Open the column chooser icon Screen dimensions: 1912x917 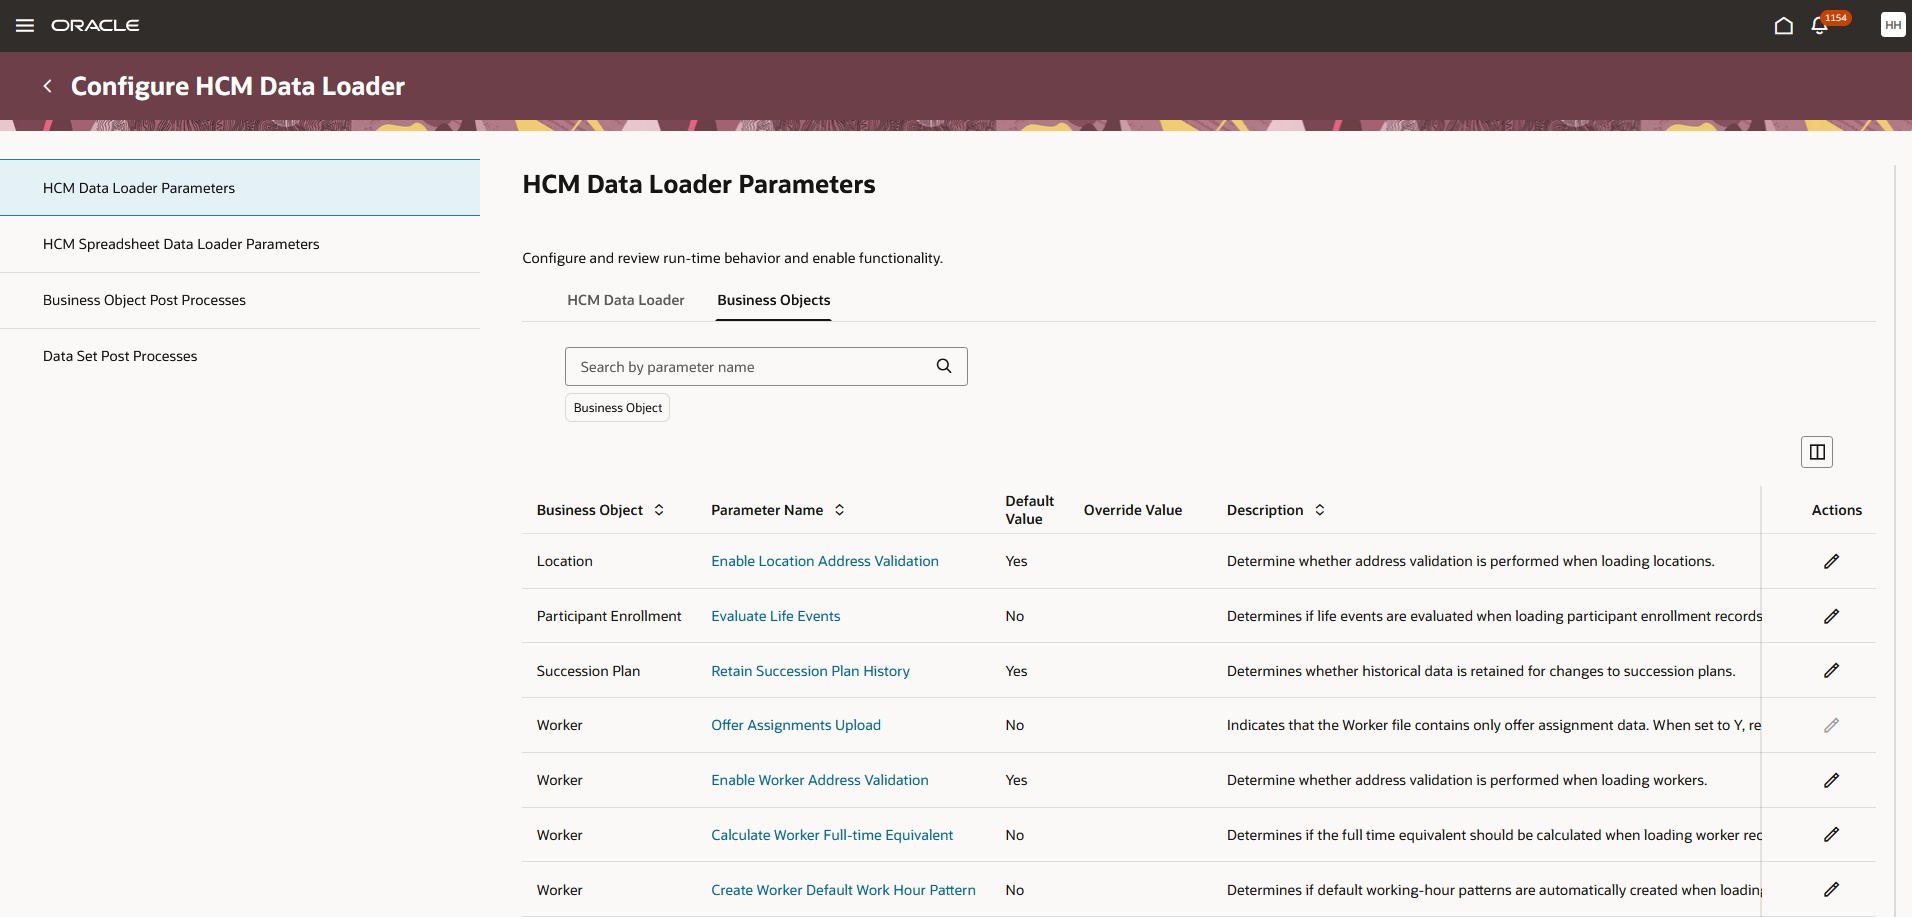[1816, 452]
